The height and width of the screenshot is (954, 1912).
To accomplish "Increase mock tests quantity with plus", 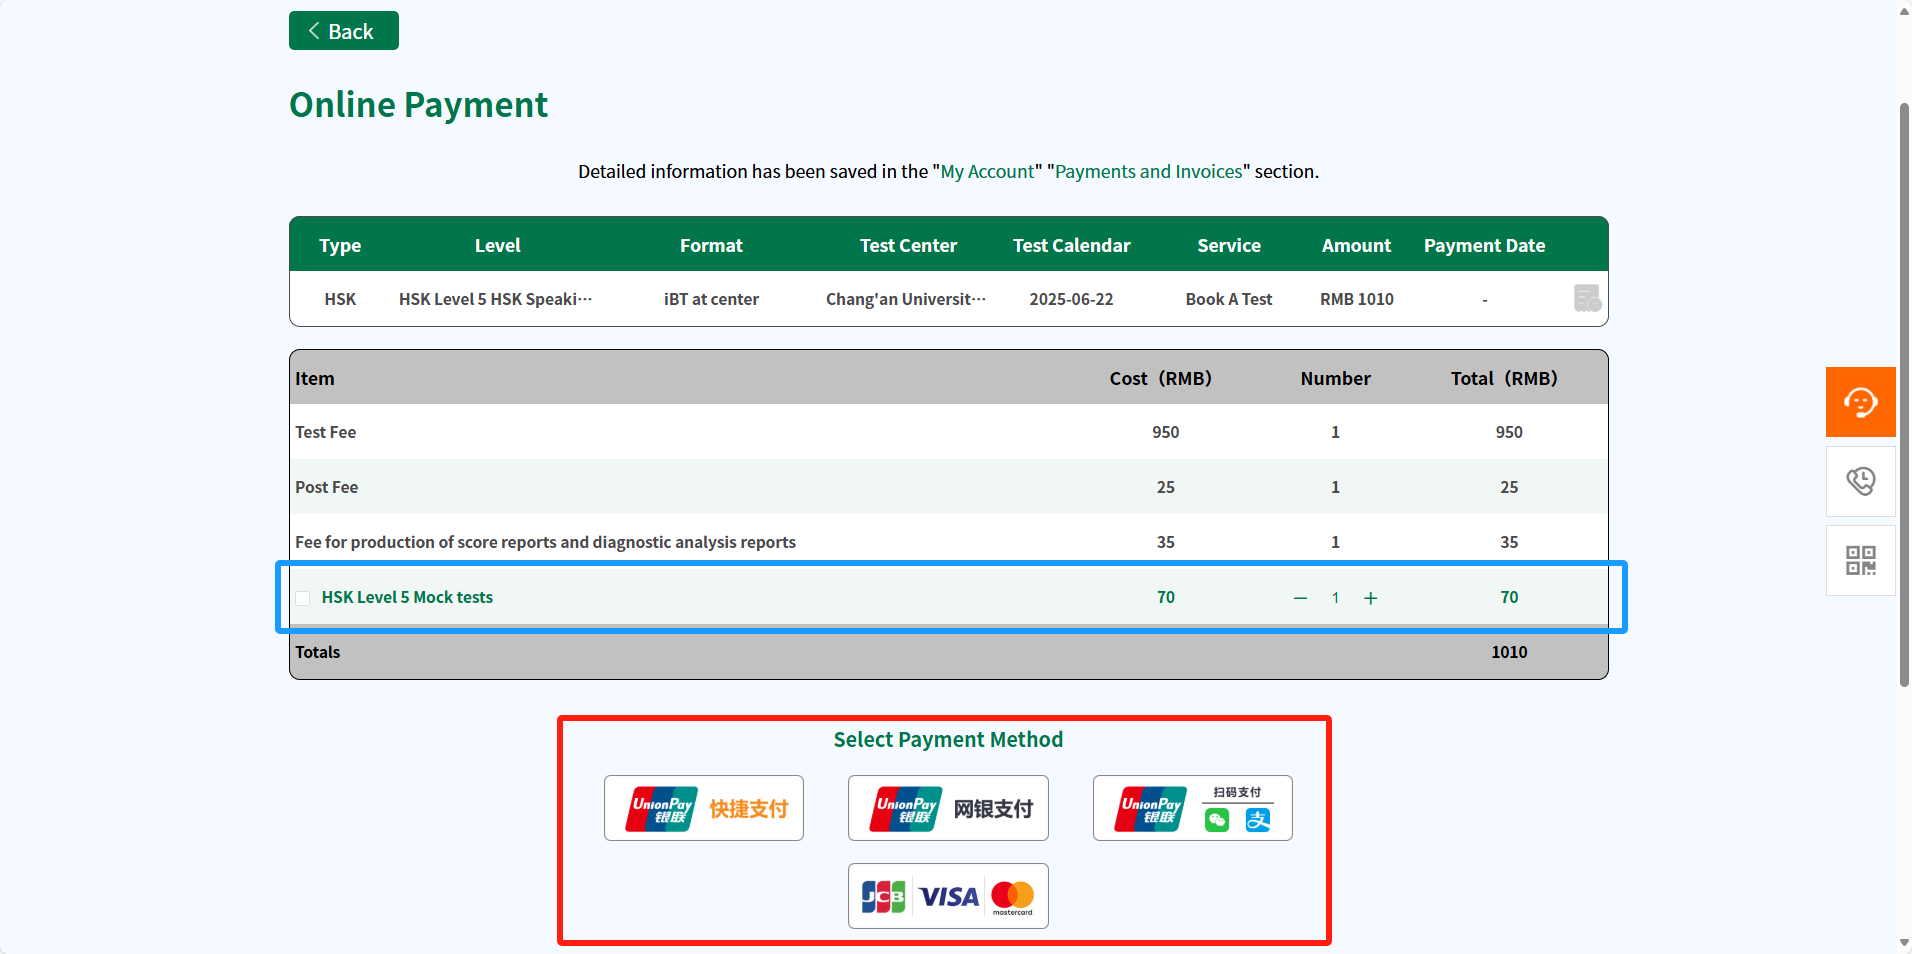I will point(1370,598).
